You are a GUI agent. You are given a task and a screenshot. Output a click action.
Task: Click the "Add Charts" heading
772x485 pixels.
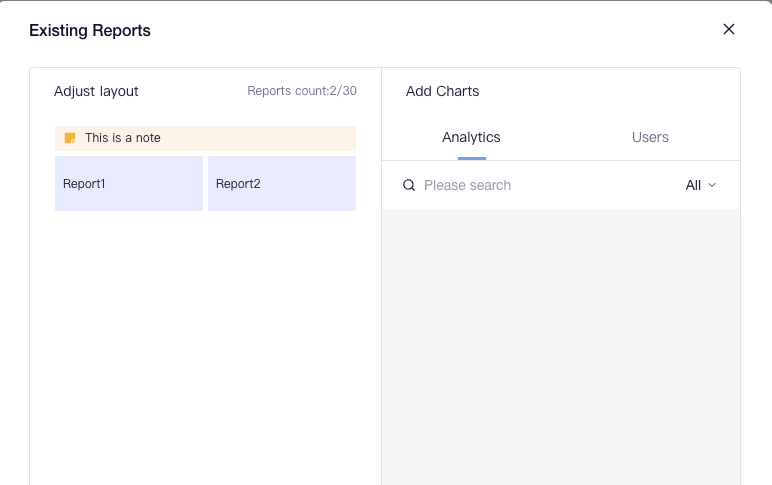(x=442, y=91)
